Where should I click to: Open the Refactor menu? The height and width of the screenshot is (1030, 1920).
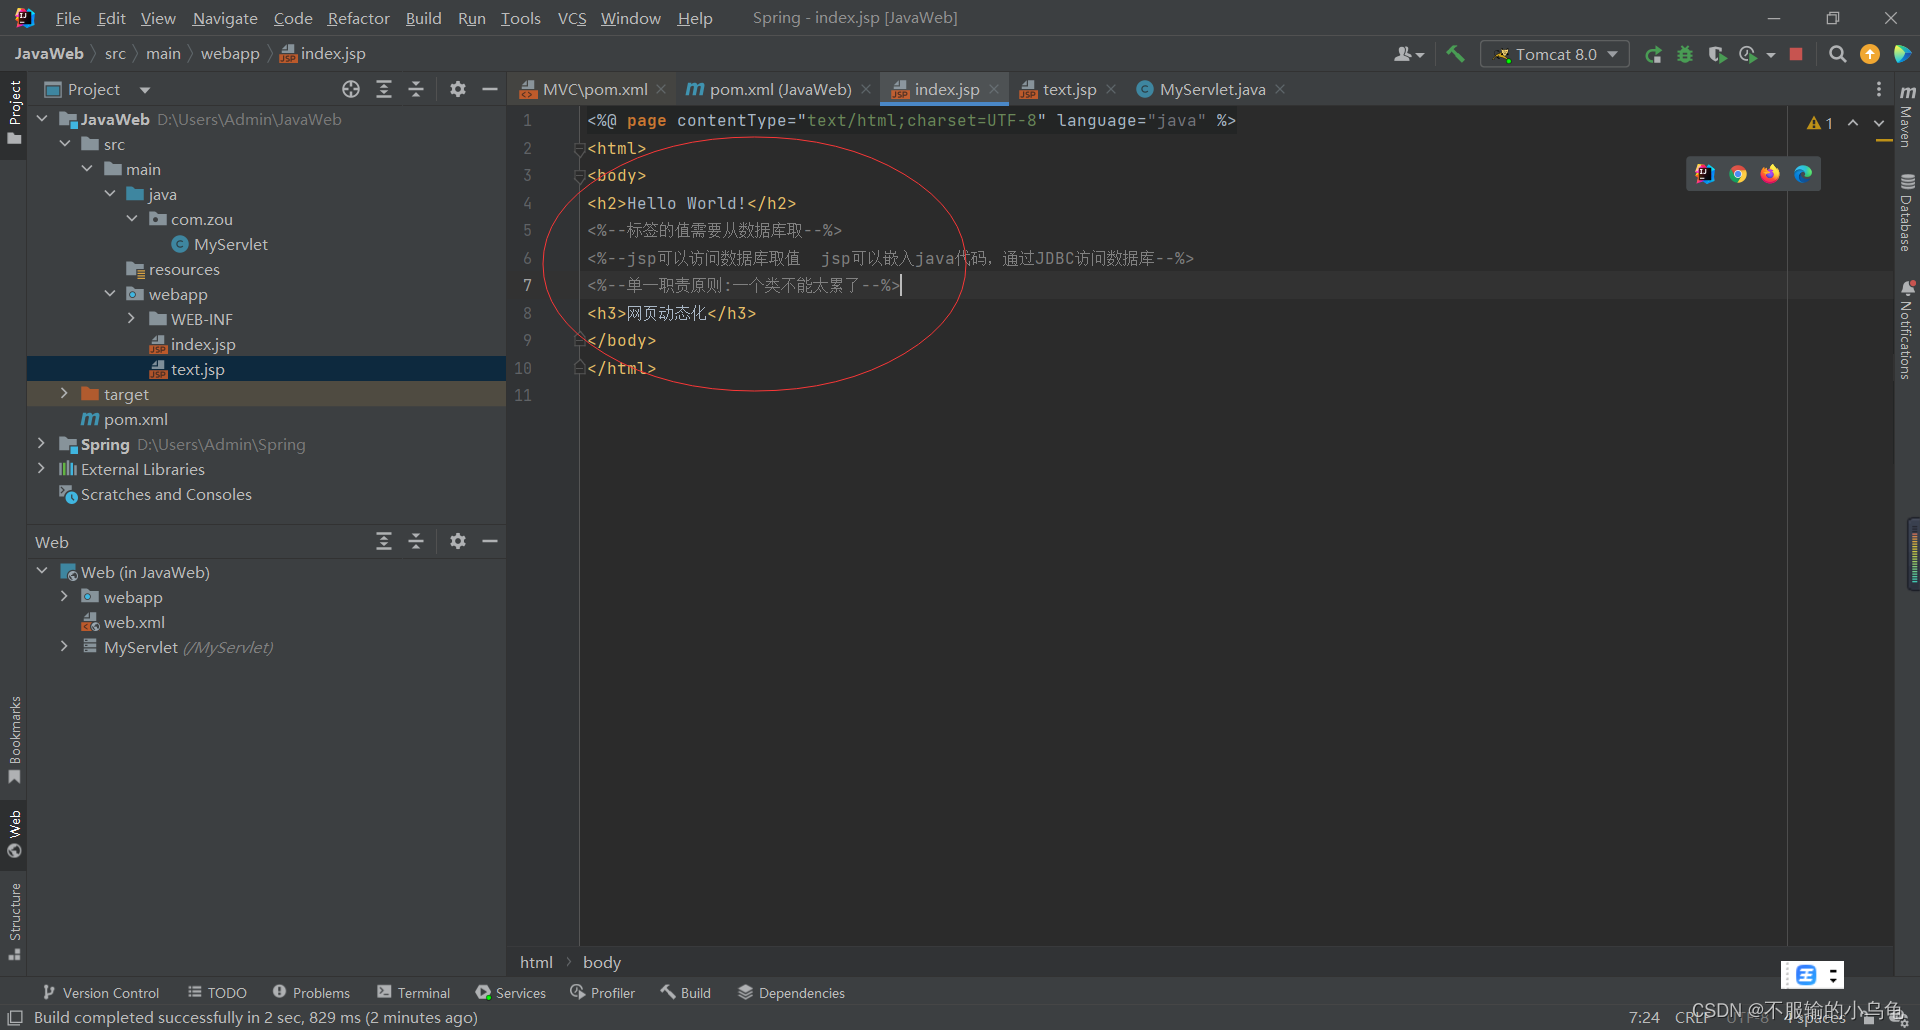pyautogui.click(x=358, y=18)
